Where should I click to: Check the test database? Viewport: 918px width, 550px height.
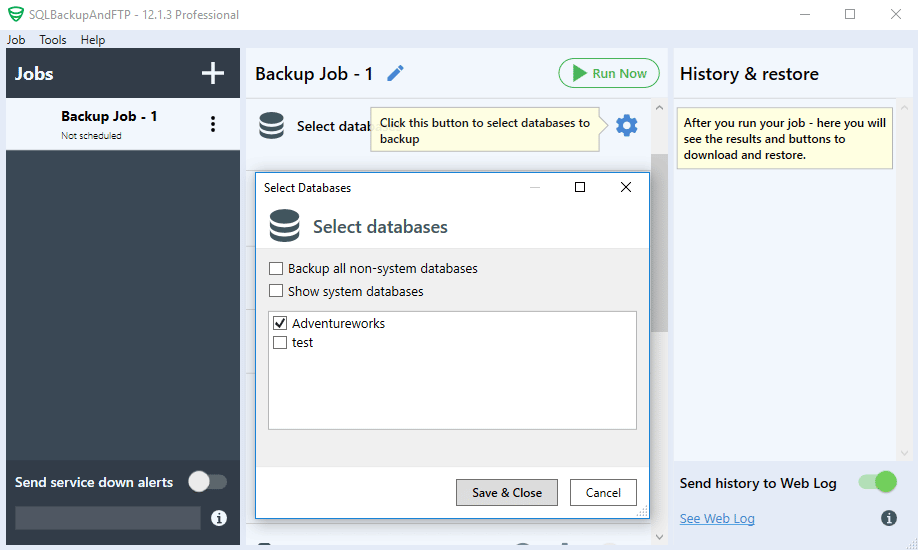pyautogui.click(x=280, y=342)
